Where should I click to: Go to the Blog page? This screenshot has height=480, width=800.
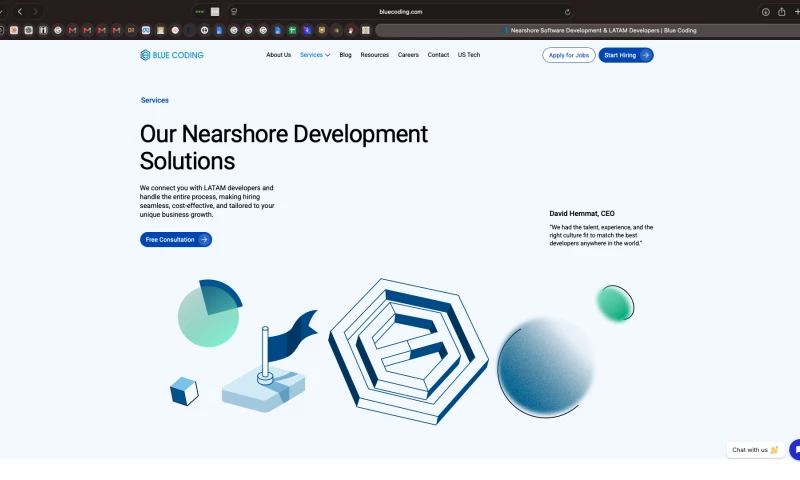pos(345,55)
